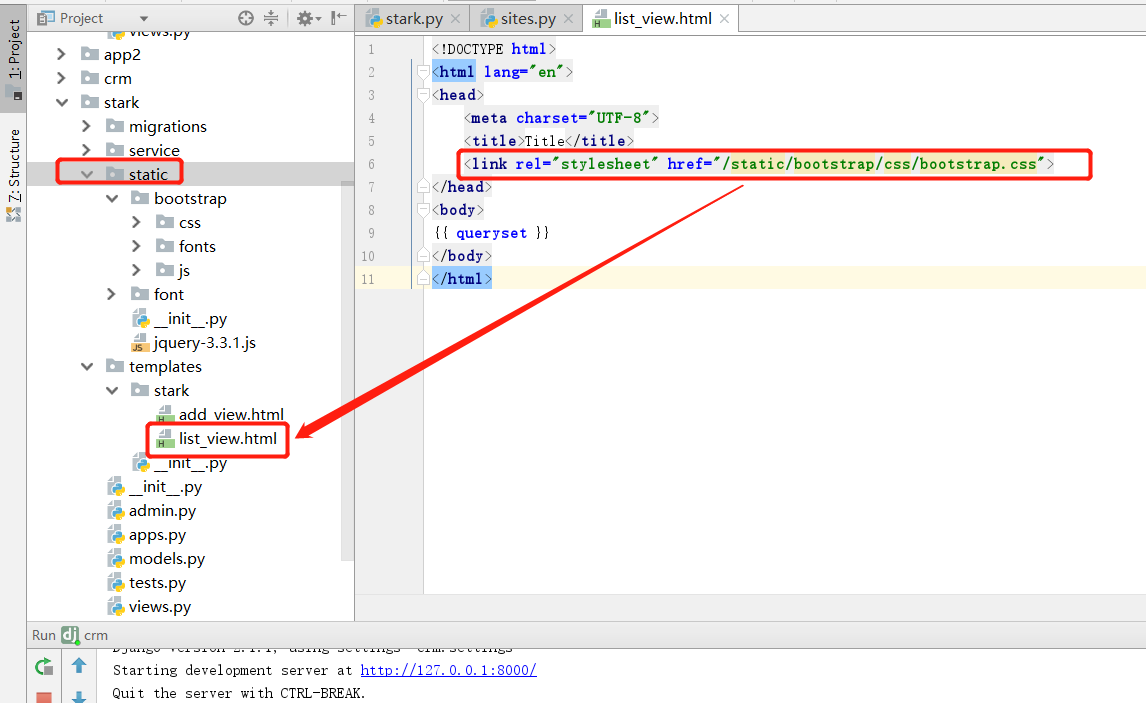1146x703 pixels.
Task: Collapse the static folder
Action: [x=87, y=174]
